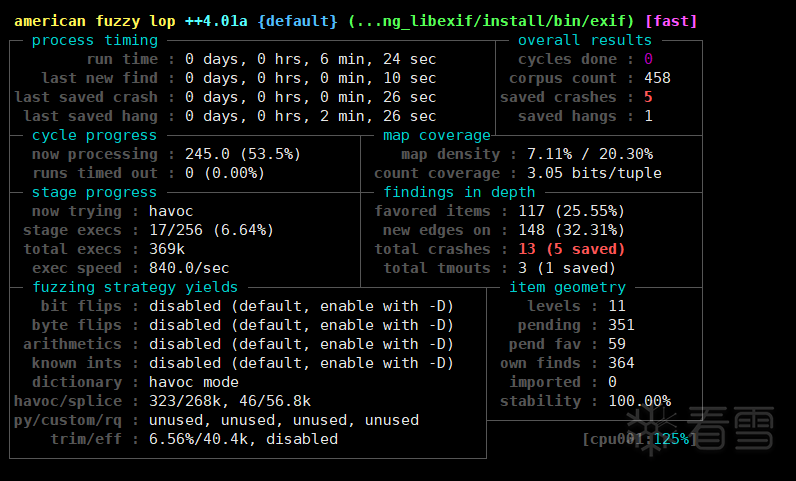Click the 'byte flips' row label
This screenshot has width=796, height=481.
77,325
